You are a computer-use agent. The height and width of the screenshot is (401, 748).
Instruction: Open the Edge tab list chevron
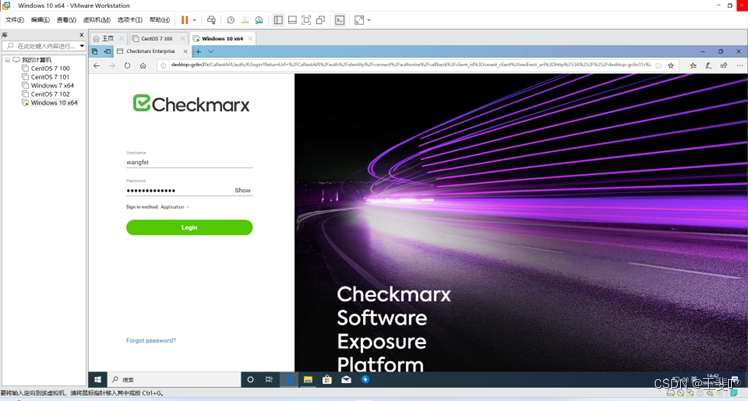[211, 51]
